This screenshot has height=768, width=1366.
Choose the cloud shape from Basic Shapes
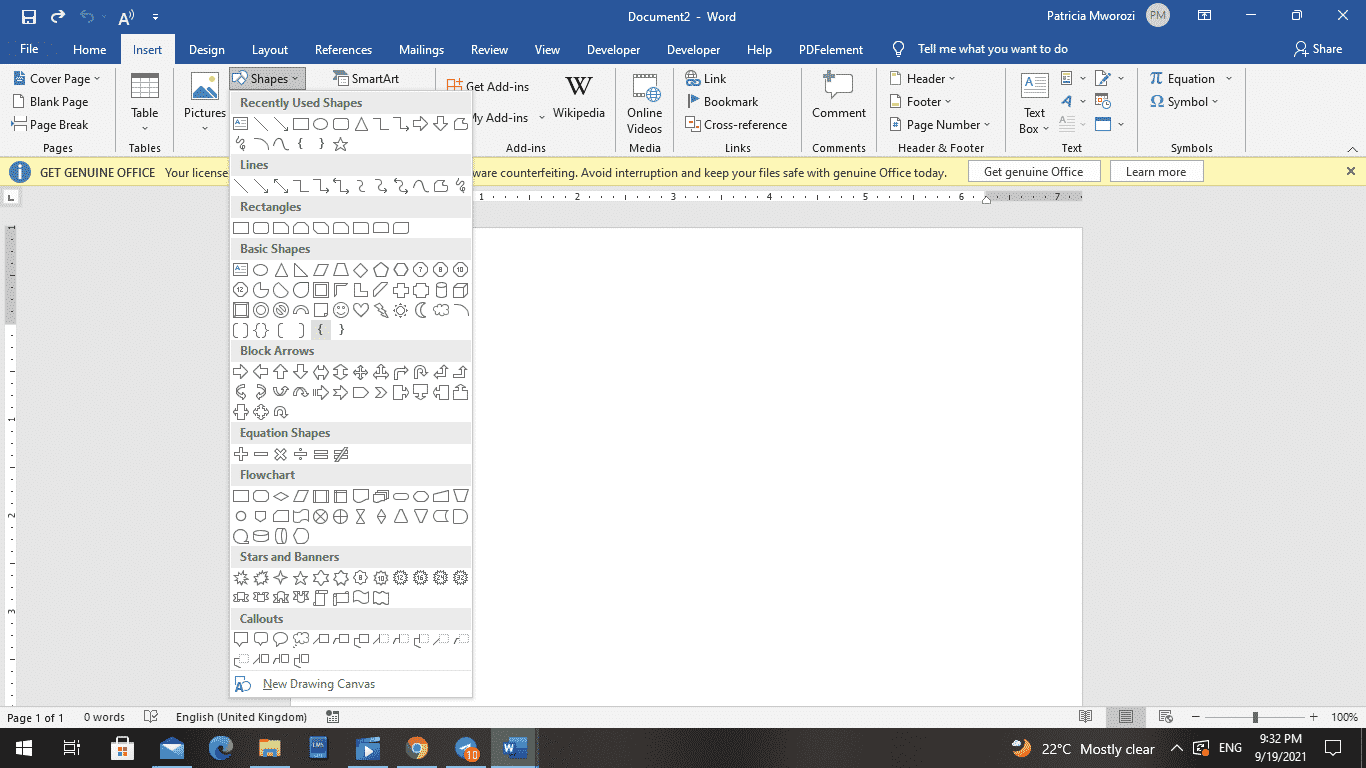(x=441, y=310)
